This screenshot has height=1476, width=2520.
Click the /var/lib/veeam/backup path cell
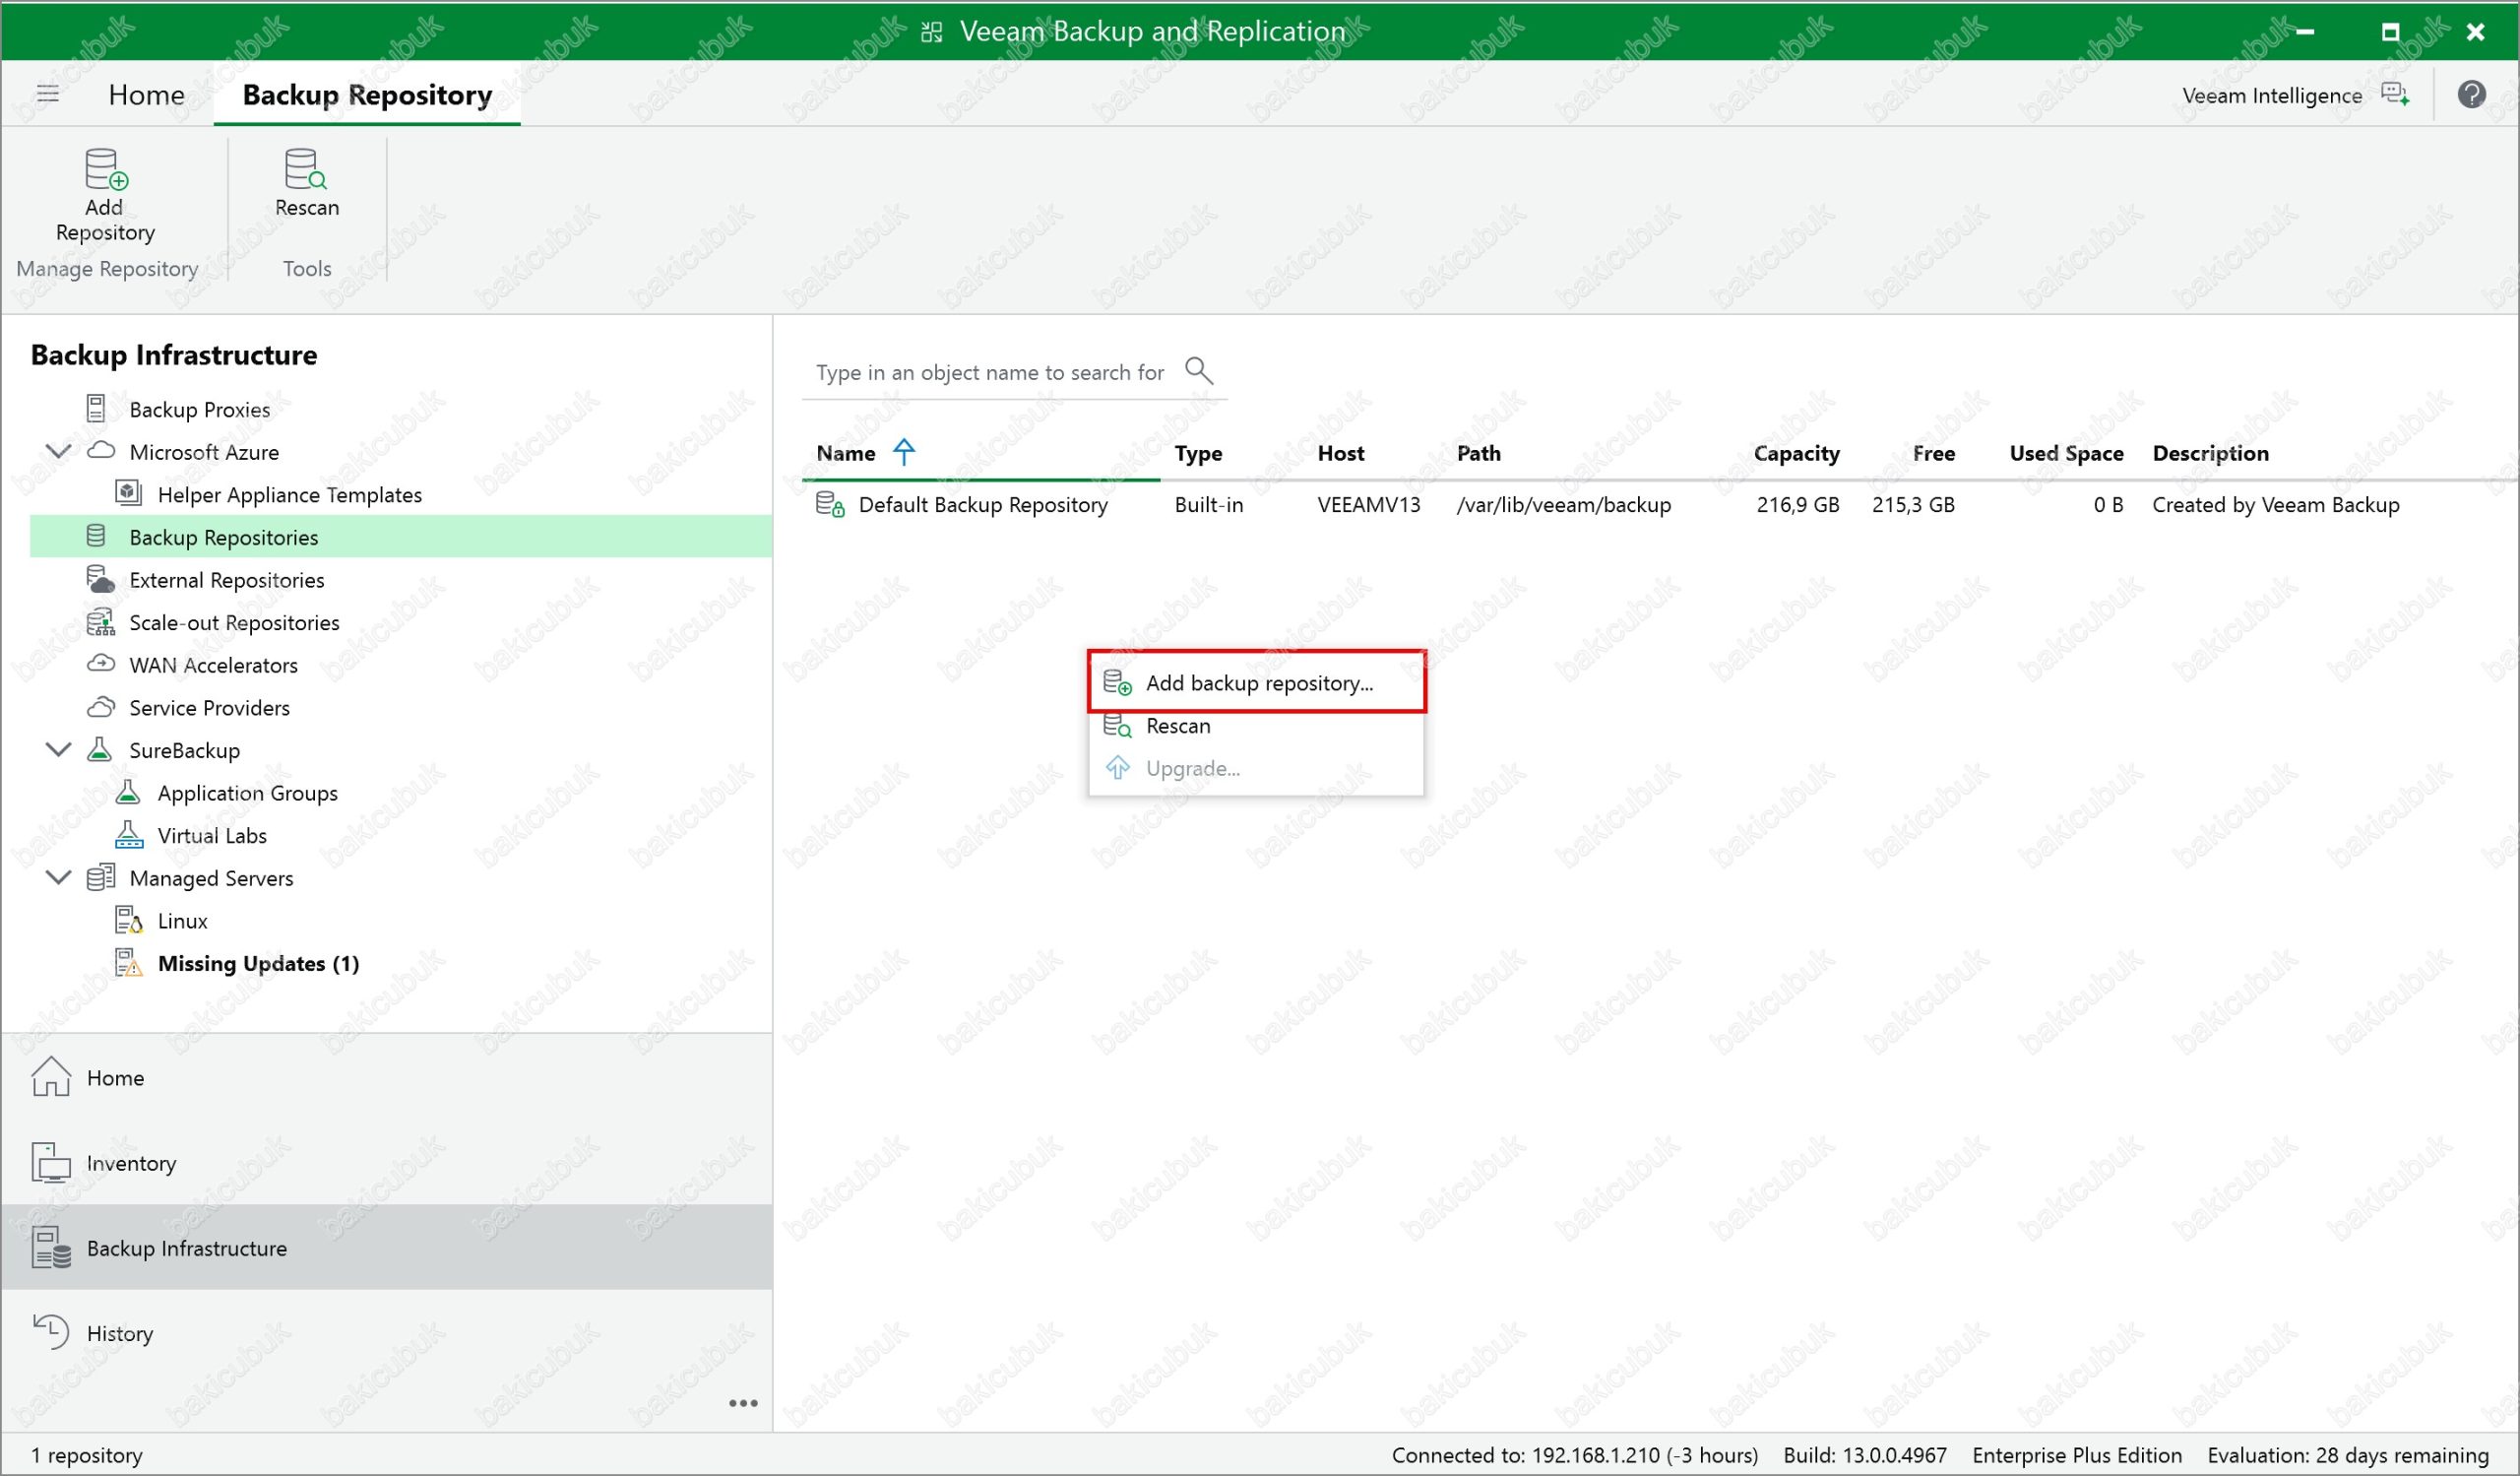(x=1564, y=504)
